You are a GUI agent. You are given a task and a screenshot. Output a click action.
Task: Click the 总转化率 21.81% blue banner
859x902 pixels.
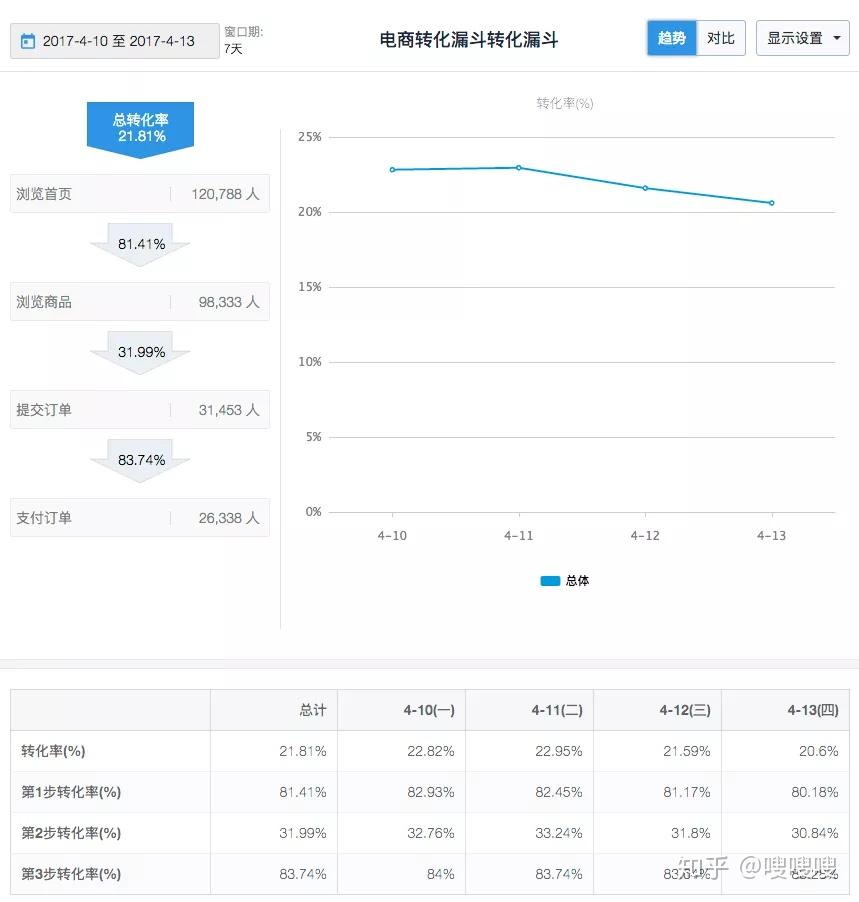point(140,129)
